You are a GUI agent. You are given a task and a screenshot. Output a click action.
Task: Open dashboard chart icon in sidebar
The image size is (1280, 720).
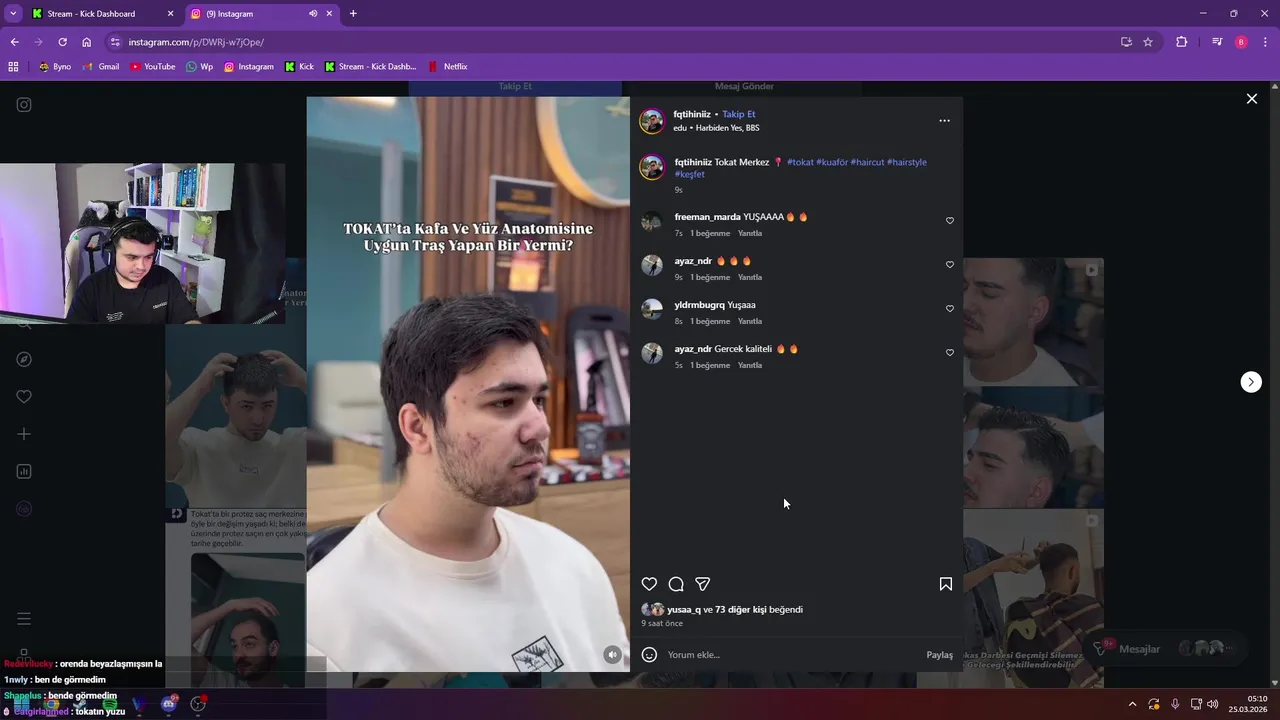coord(24,471)
